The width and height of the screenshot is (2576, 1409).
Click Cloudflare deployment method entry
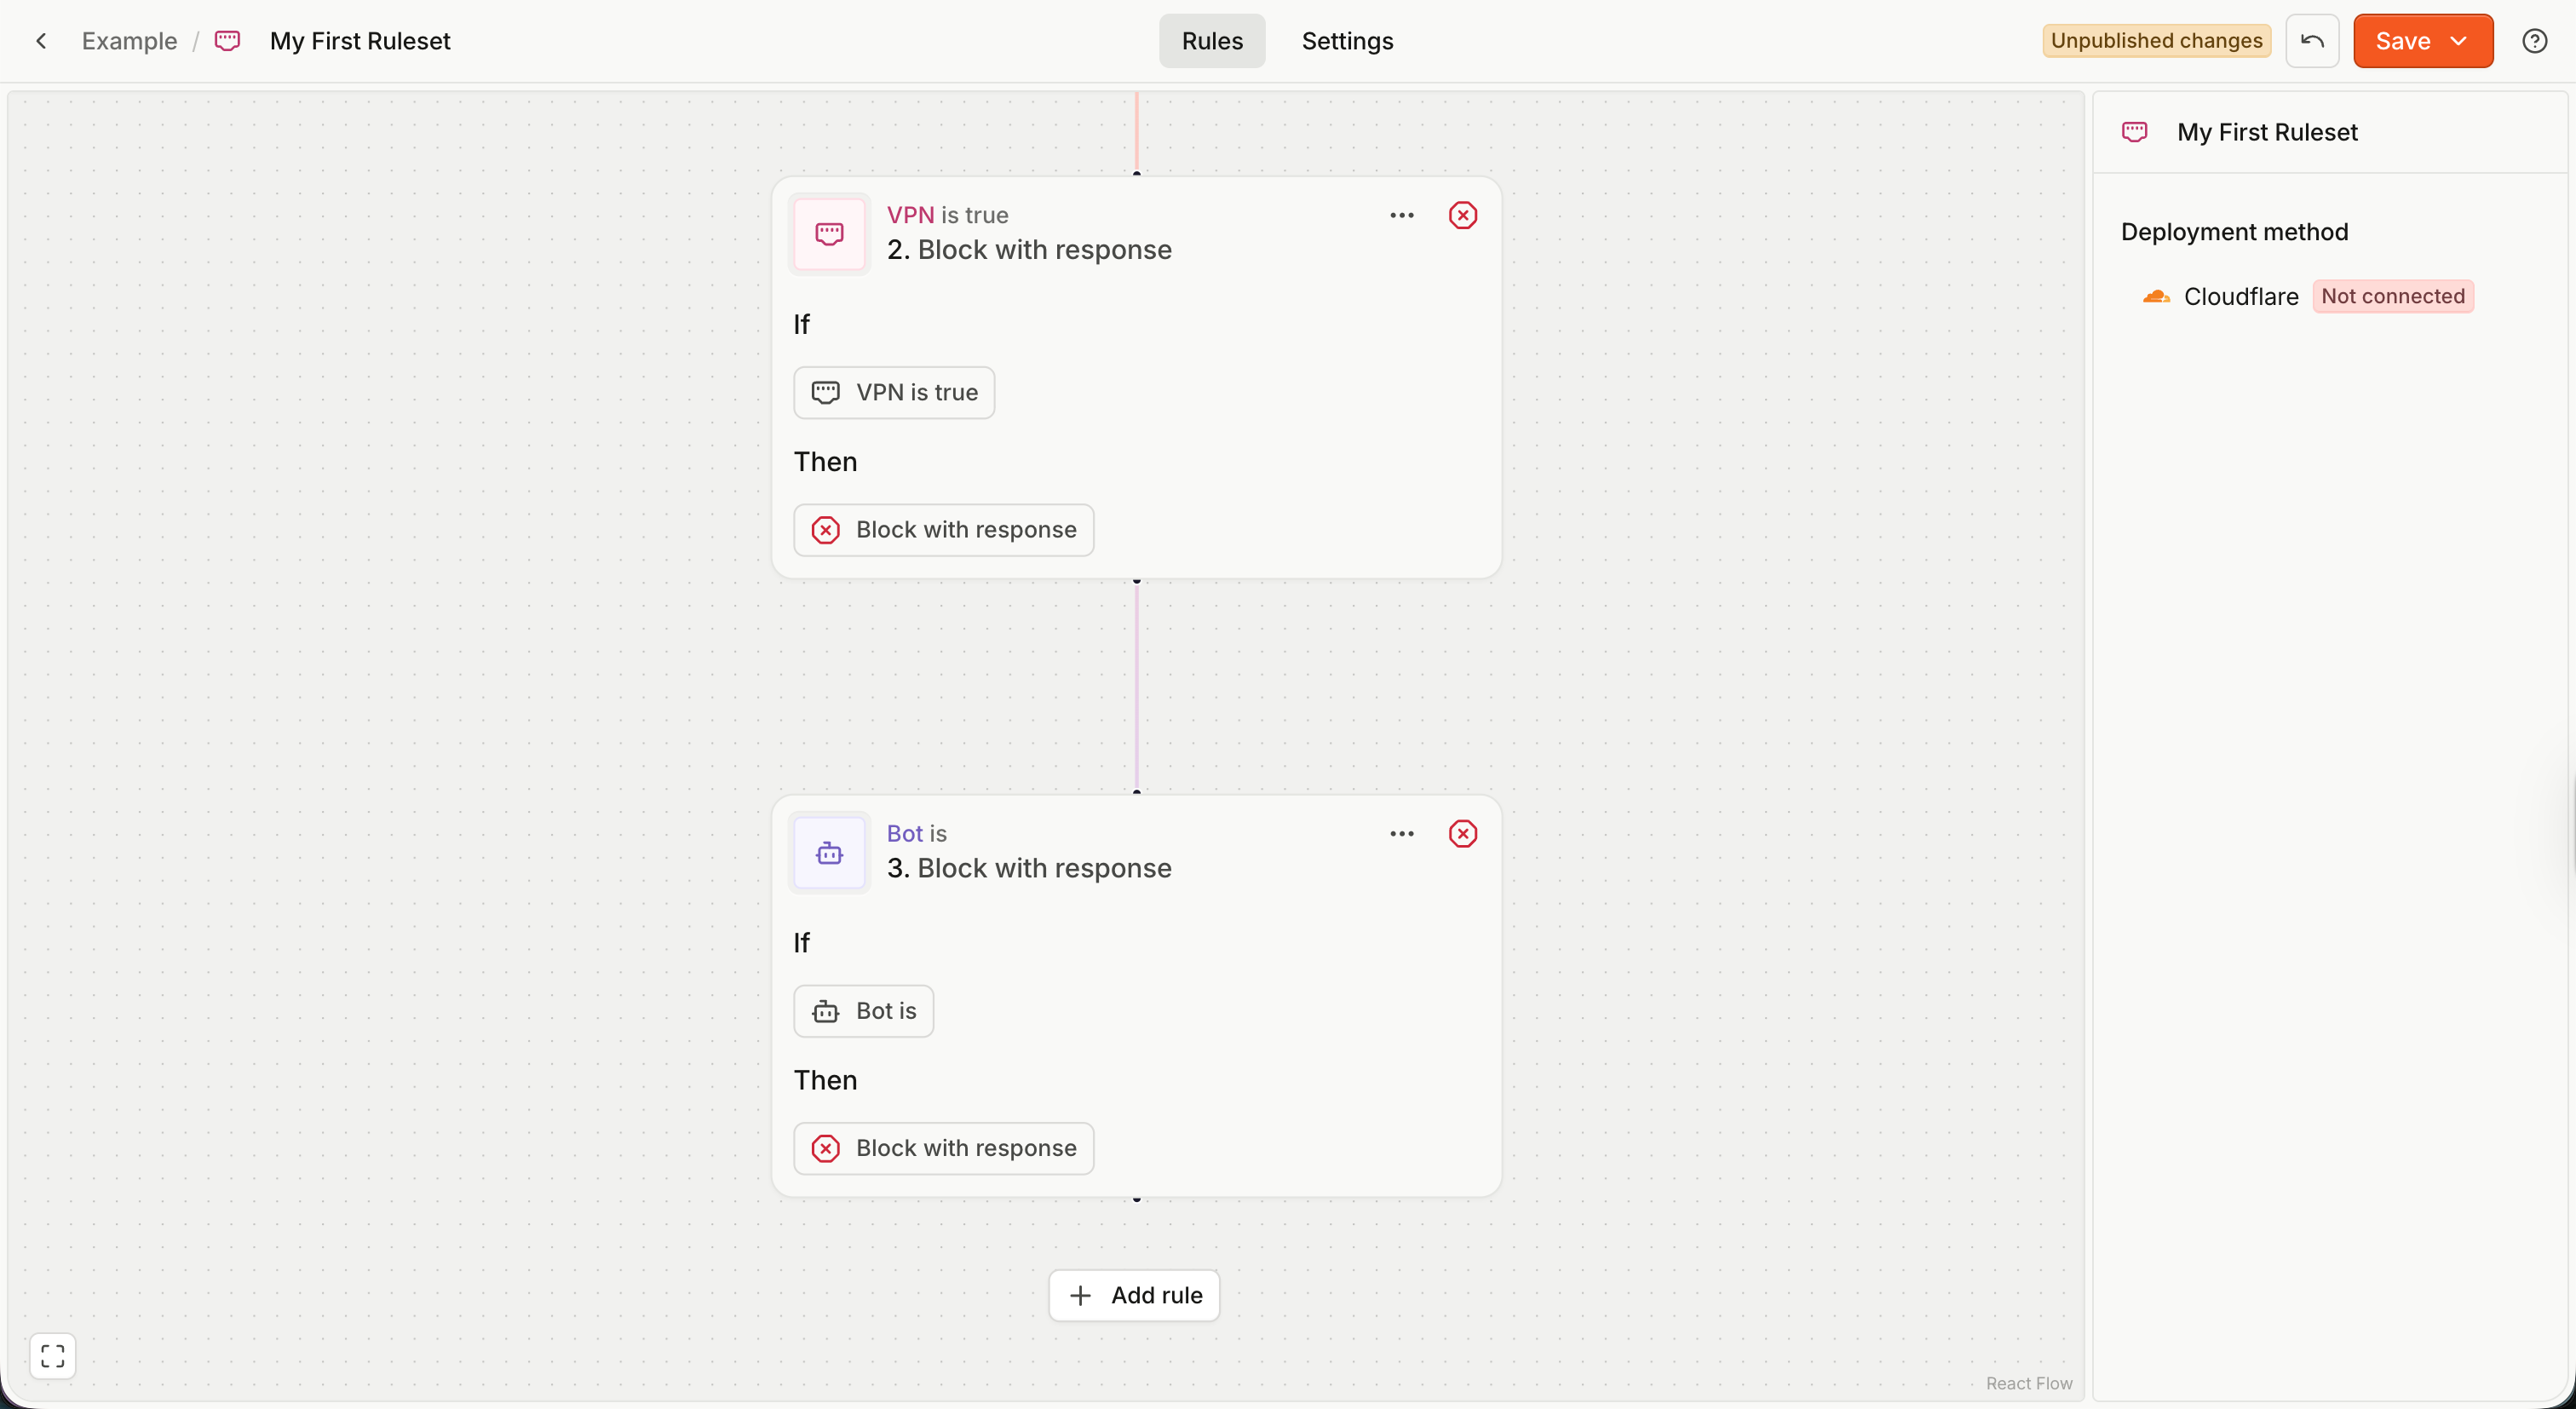[x=2240, y=297]
